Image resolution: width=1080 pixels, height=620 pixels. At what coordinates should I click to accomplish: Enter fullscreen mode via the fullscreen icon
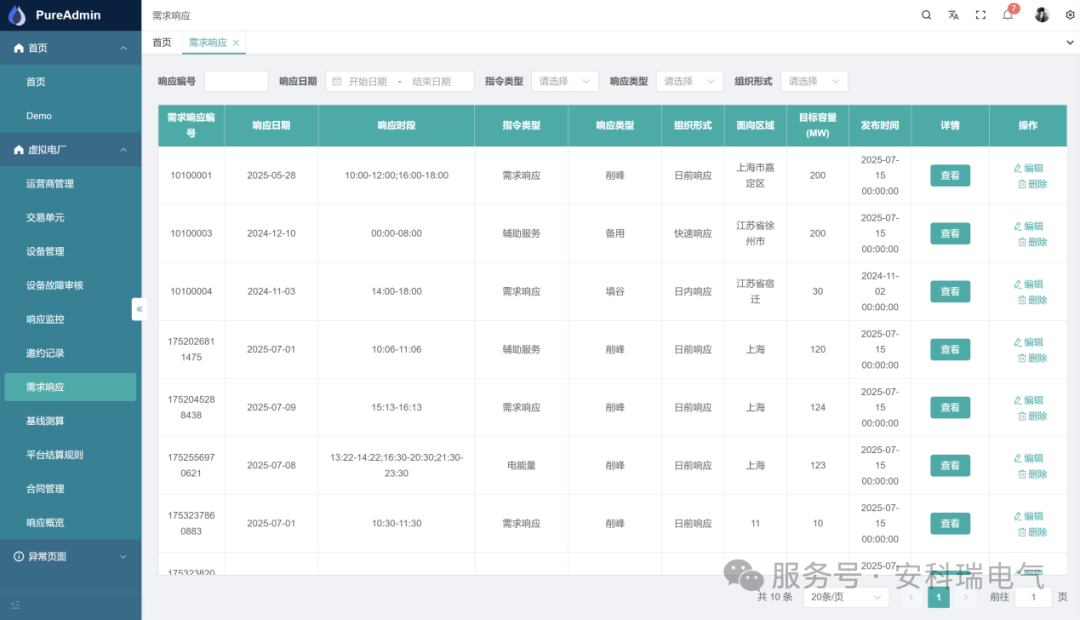(980, 15)
